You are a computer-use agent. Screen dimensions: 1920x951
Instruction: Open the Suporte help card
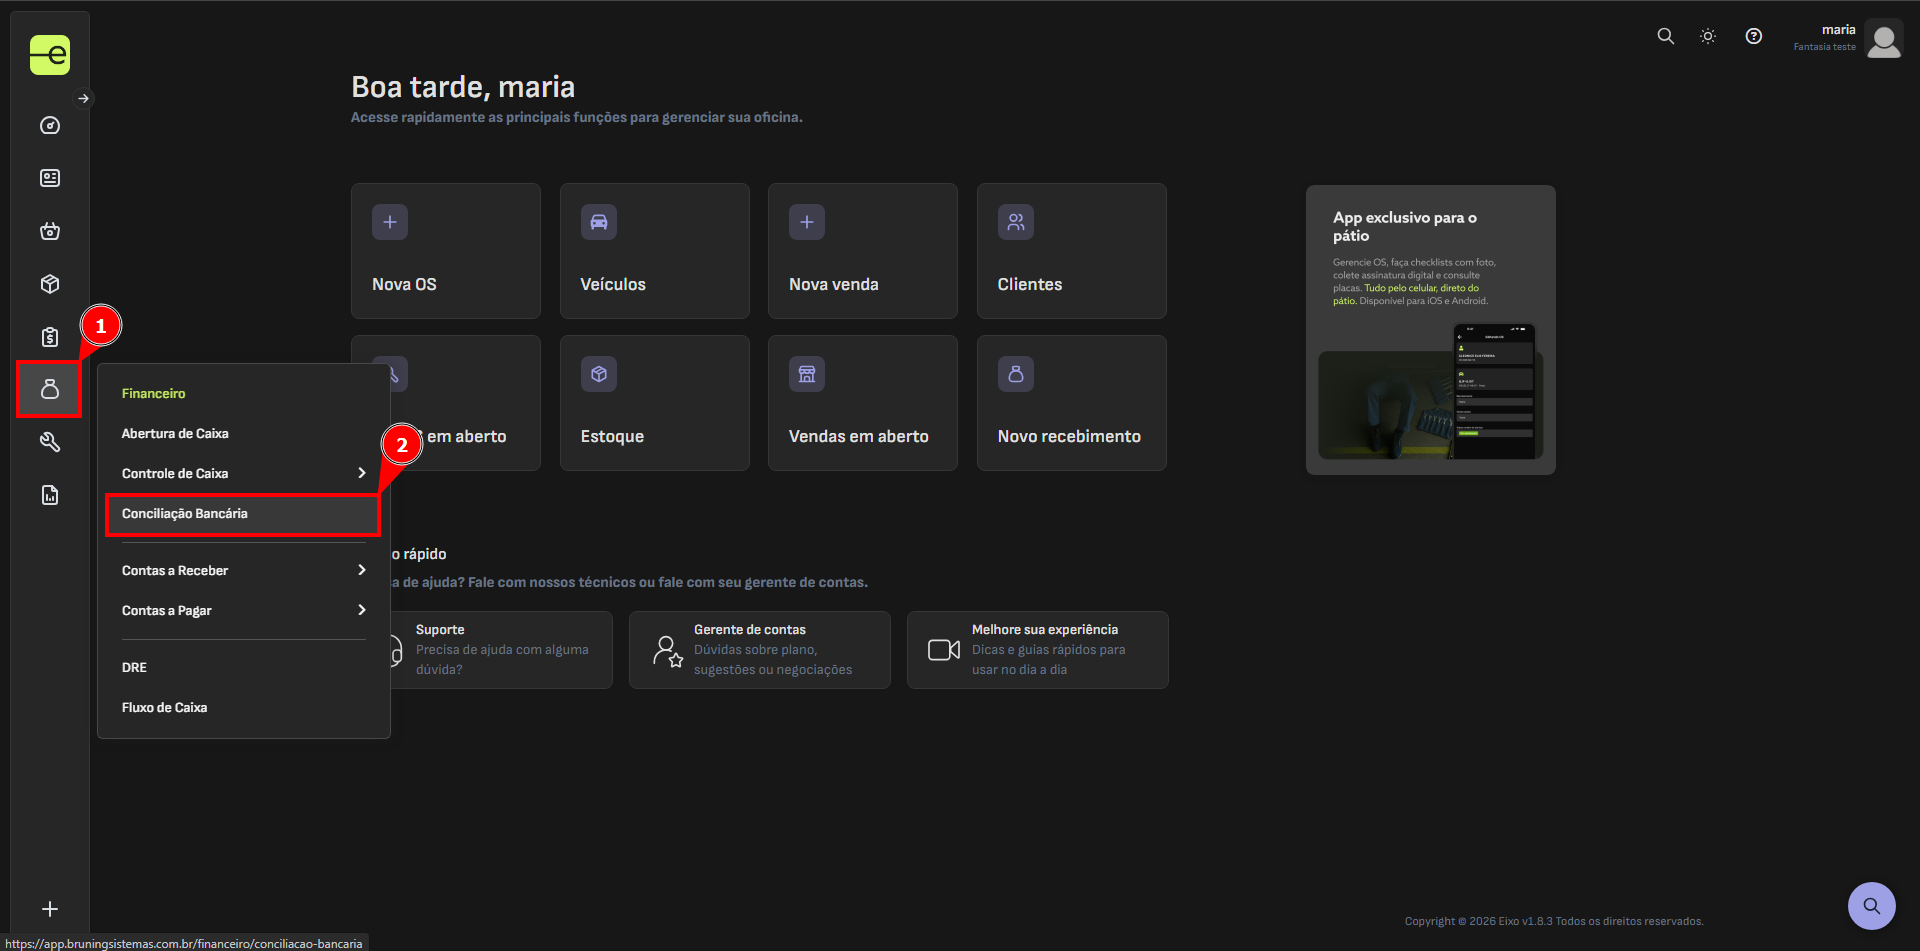coord(500,650)
